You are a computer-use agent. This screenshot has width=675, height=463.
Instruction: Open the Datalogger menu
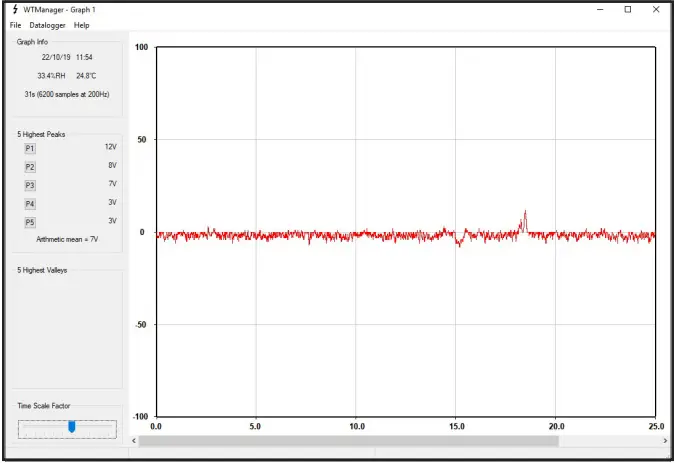pos(47,25)
